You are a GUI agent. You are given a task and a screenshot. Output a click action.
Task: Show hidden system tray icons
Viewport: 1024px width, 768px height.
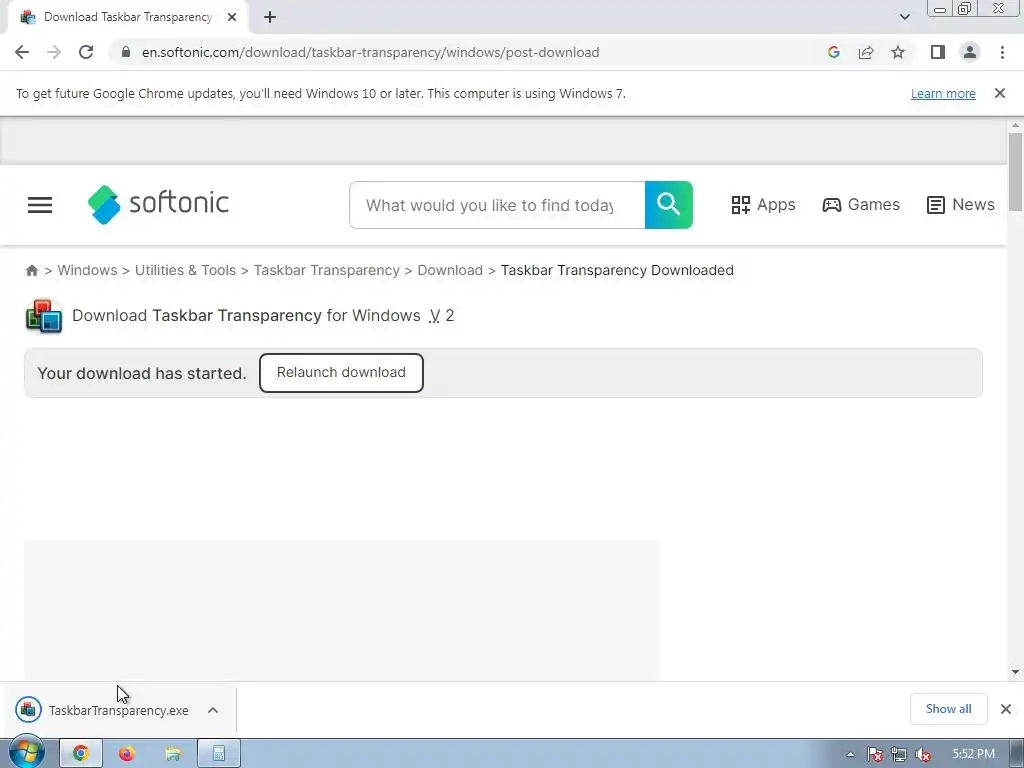tap(850, 754)
